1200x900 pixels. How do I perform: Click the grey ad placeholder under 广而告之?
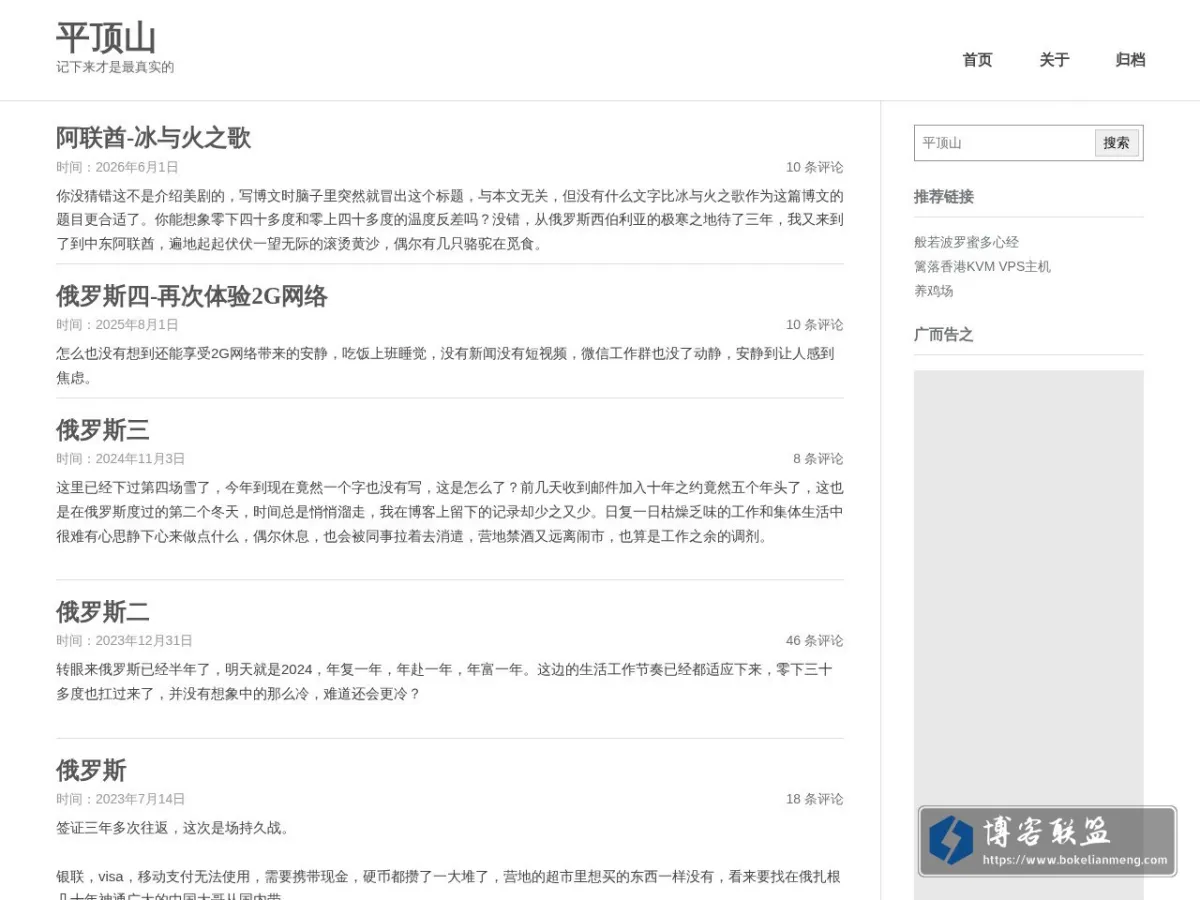(x=1028, y=635)
